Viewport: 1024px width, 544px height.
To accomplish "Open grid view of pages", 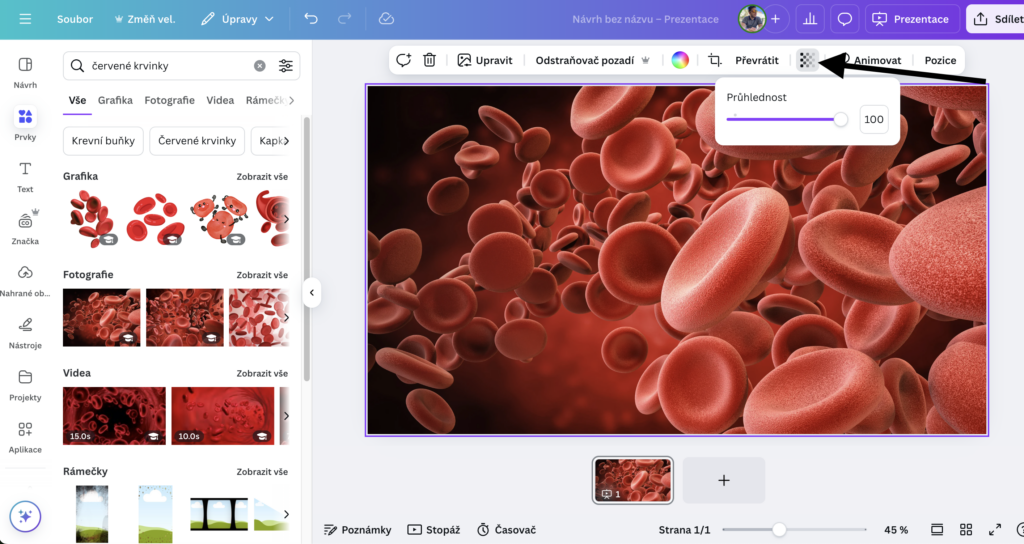I will tap(966, 530).
